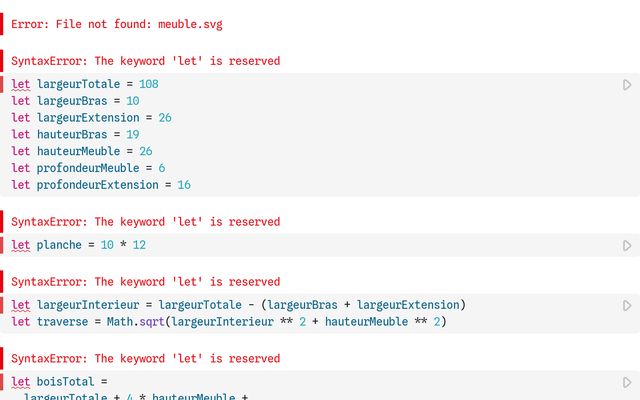Screen dimensions: 640x400
Task: Run the planche cell with play icon
Action: (x=627, y=246)
